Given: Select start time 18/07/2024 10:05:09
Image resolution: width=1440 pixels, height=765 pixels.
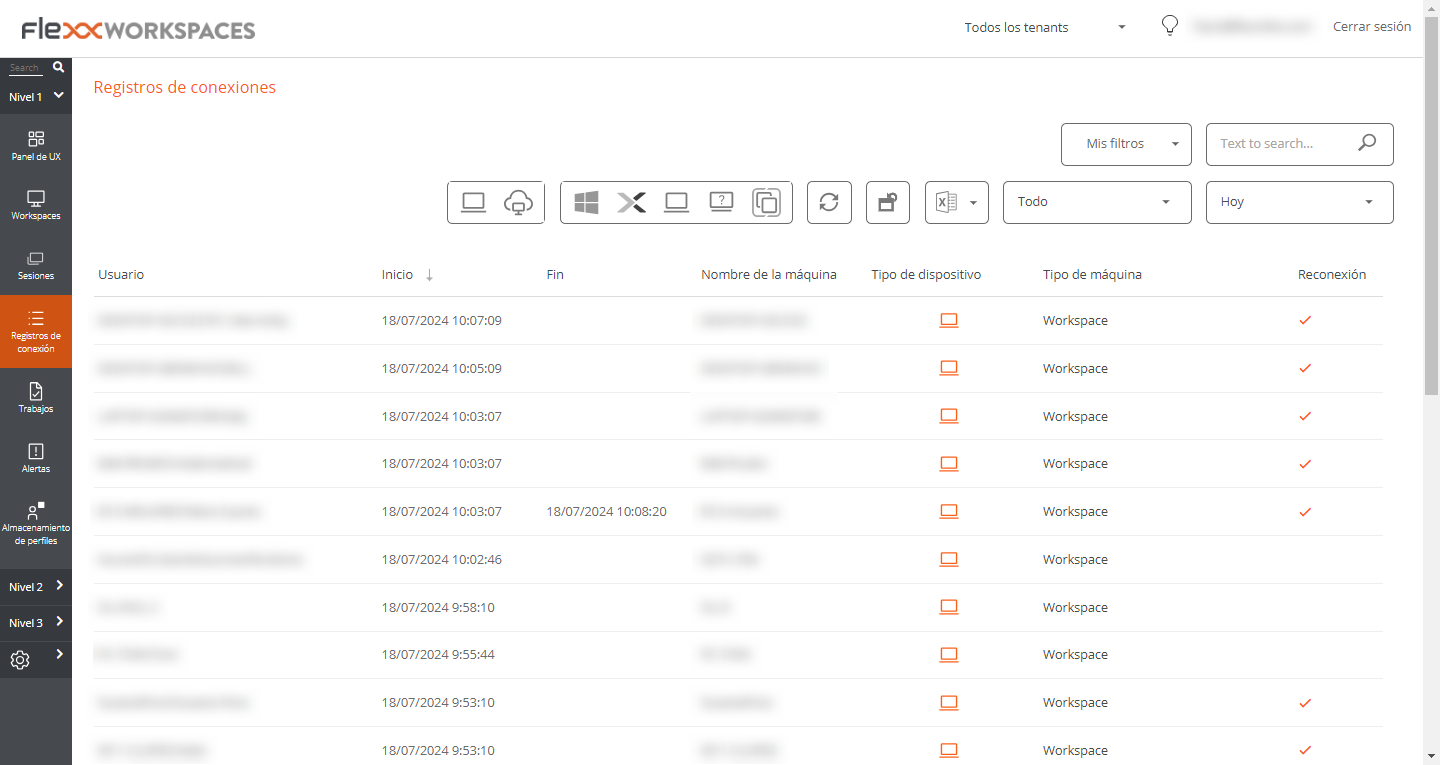Looking at the screenshot, I should (441, 368).
